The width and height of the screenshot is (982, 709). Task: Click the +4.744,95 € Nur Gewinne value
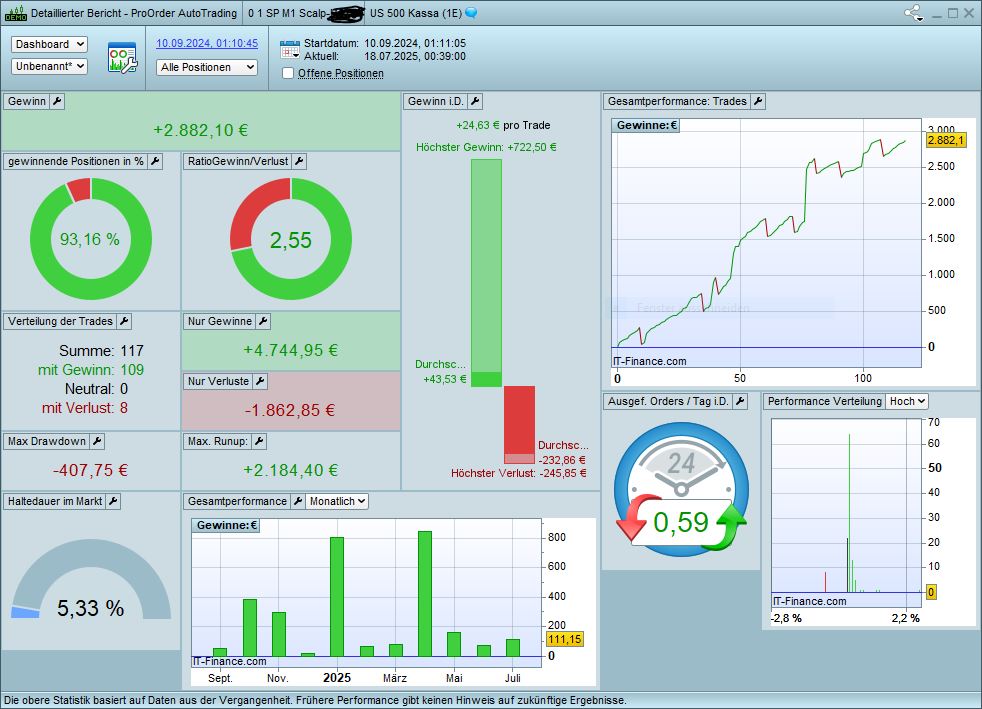pos(291,350)
